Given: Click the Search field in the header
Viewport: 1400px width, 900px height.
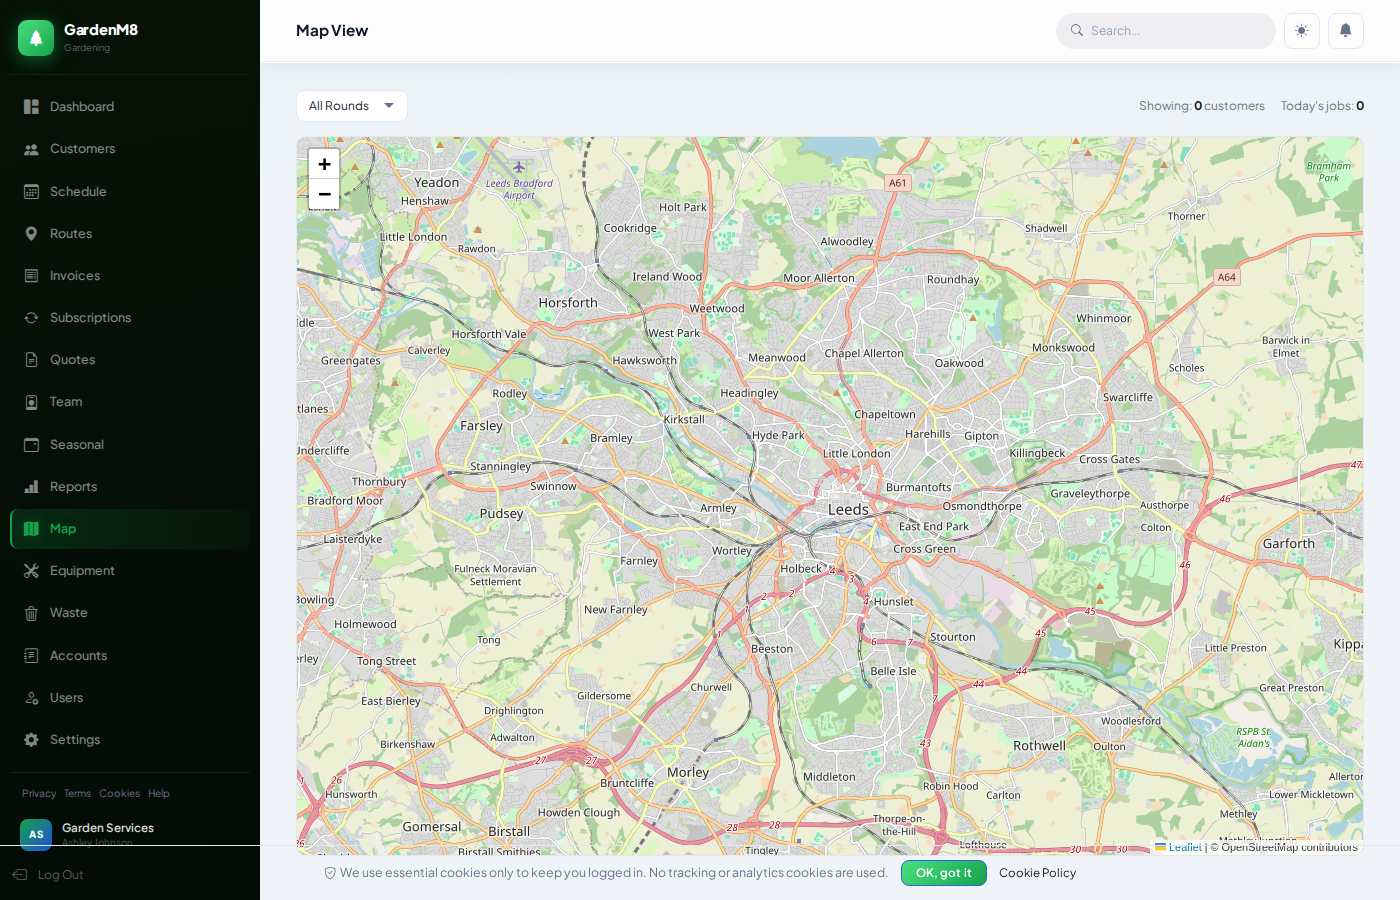Looking at the screenshot, I should [x=1165, y=31].
